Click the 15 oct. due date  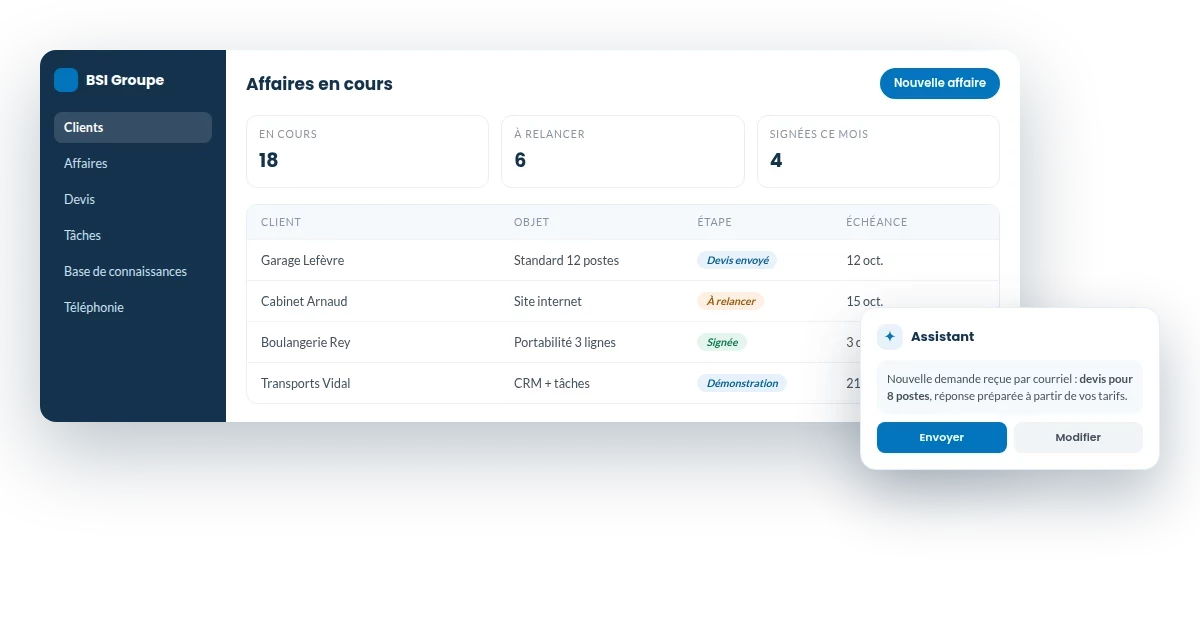pyautogui.click(x=865, y=301)
